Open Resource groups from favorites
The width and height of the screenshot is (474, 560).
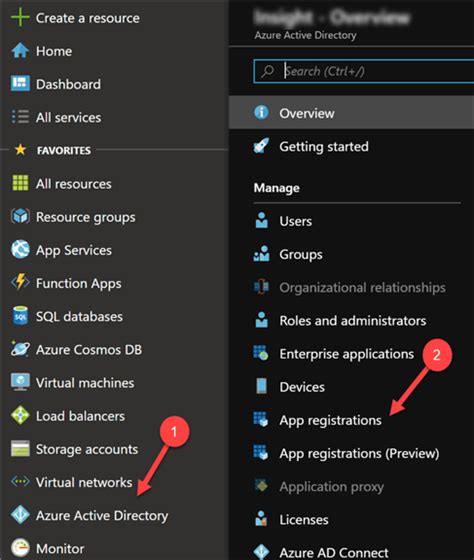(x=86, y=217)
